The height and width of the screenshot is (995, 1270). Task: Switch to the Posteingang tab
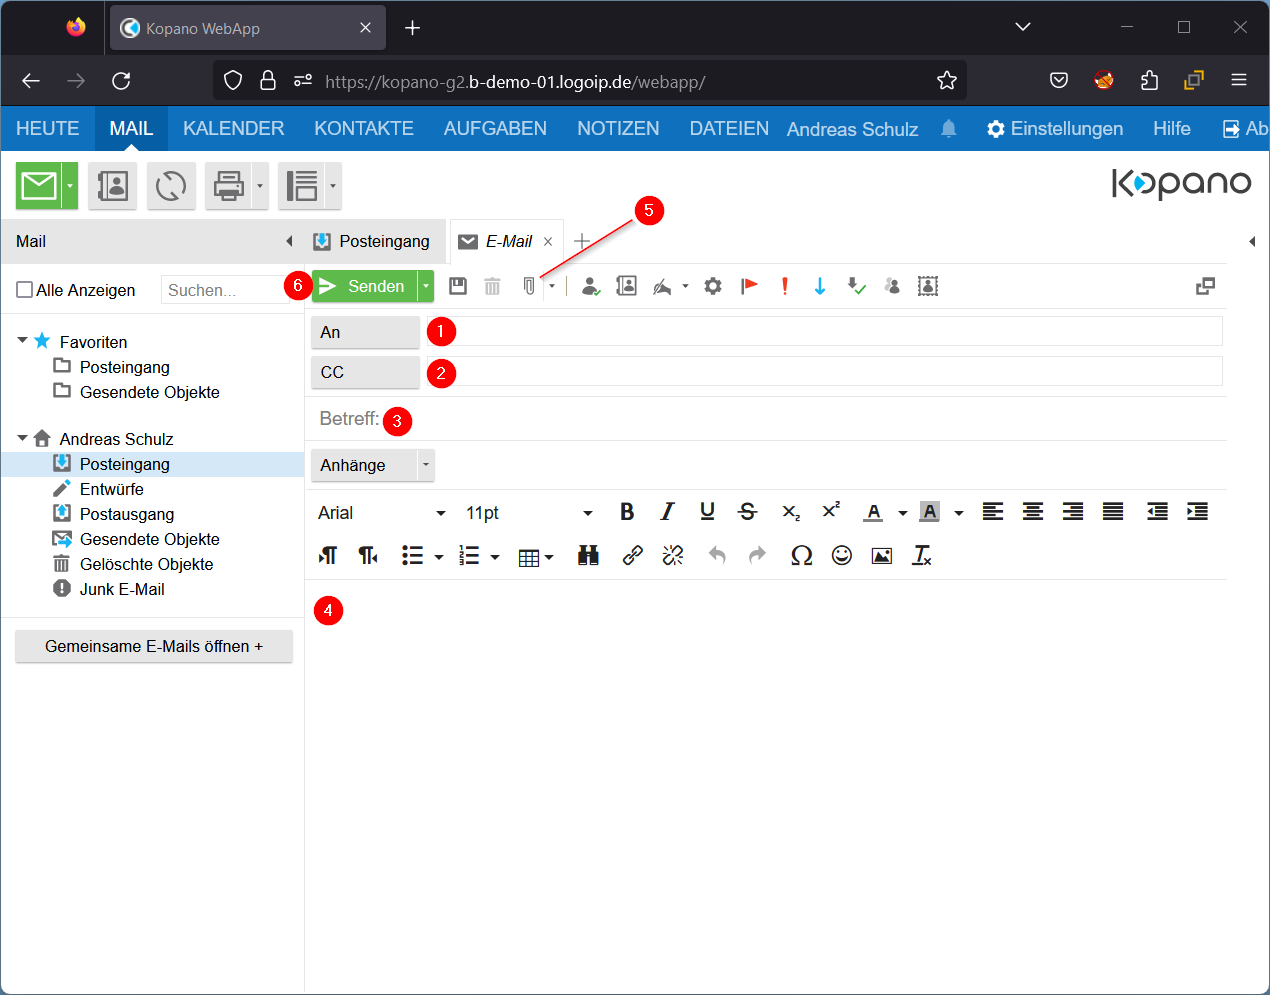point(372,241)
